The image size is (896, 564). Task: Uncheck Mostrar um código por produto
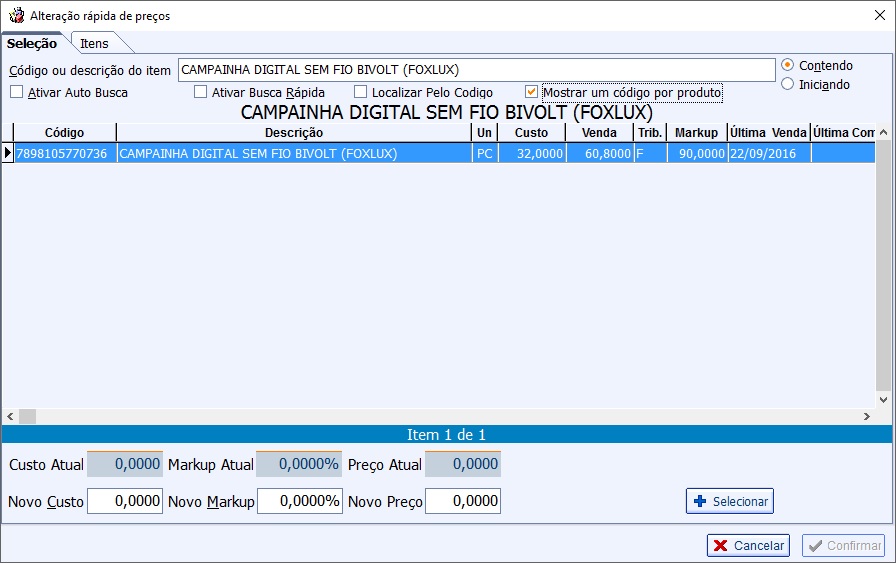pos(531,92)
